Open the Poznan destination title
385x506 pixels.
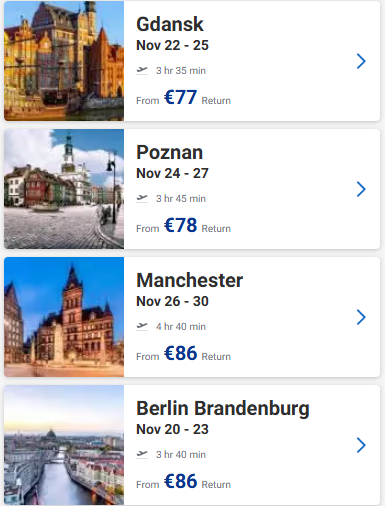coord(169,152)
